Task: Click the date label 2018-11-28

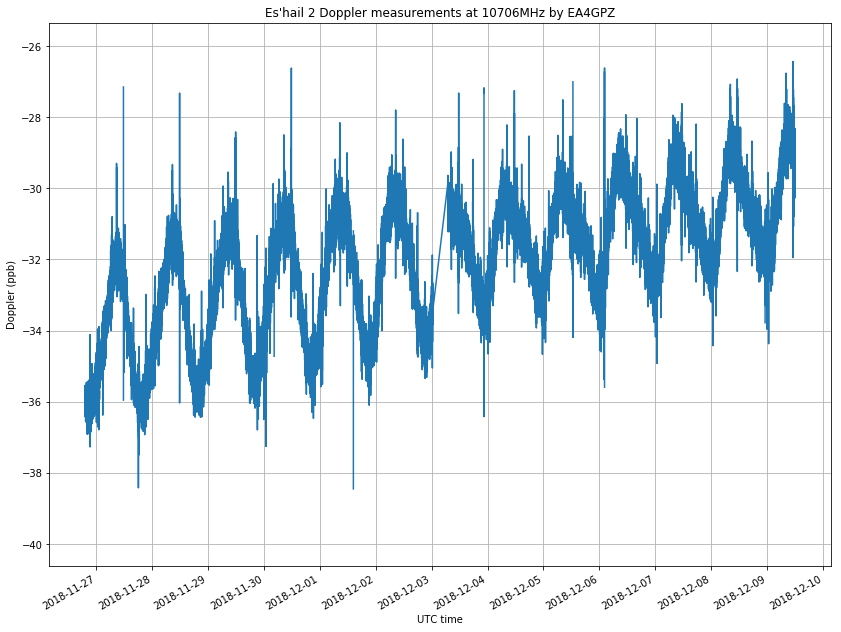Action: (126, 591)
